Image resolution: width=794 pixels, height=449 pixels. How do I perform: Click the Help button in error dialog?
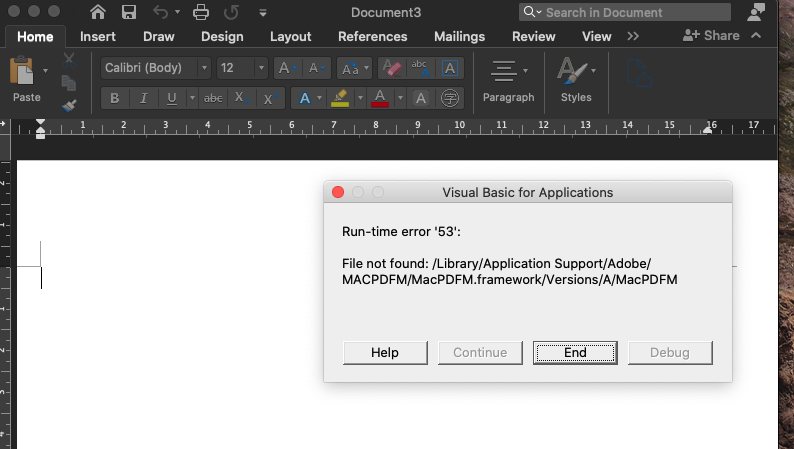tap(385, 352)
